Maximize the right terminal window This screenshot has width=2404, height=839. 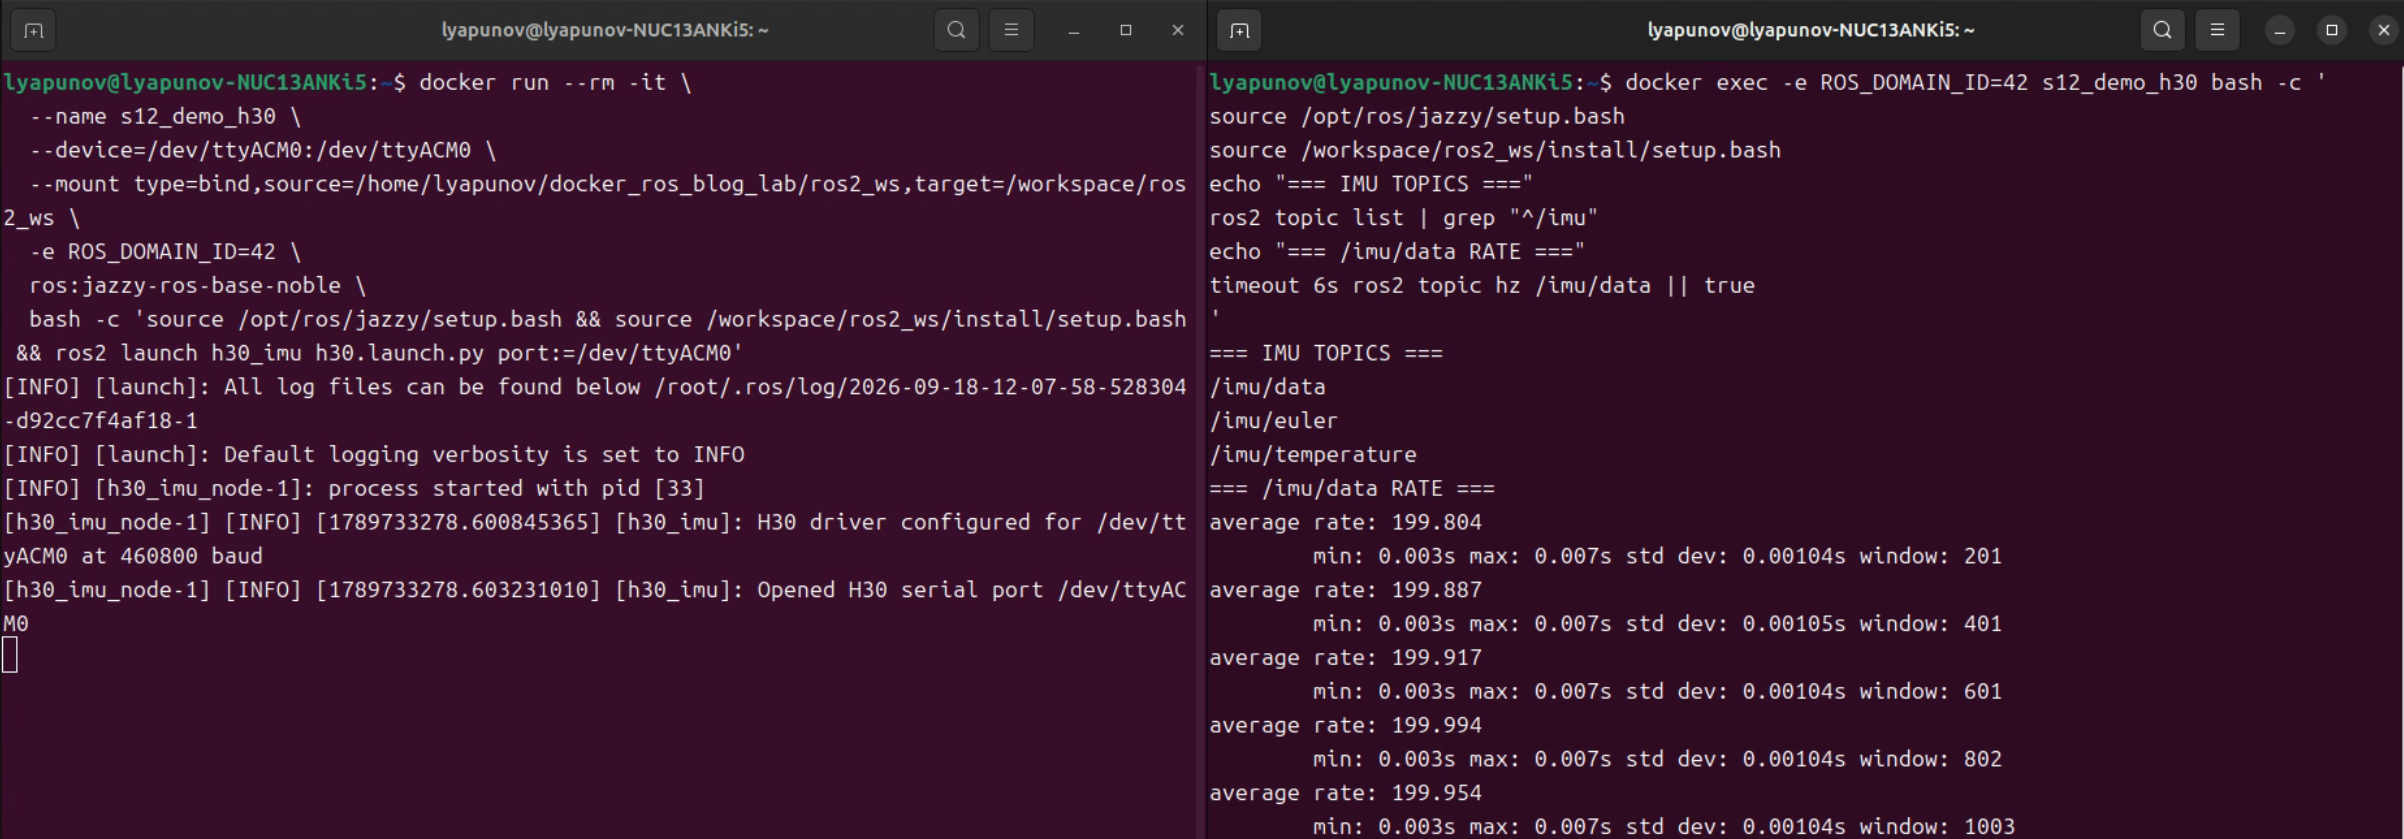click(2332, 30)
